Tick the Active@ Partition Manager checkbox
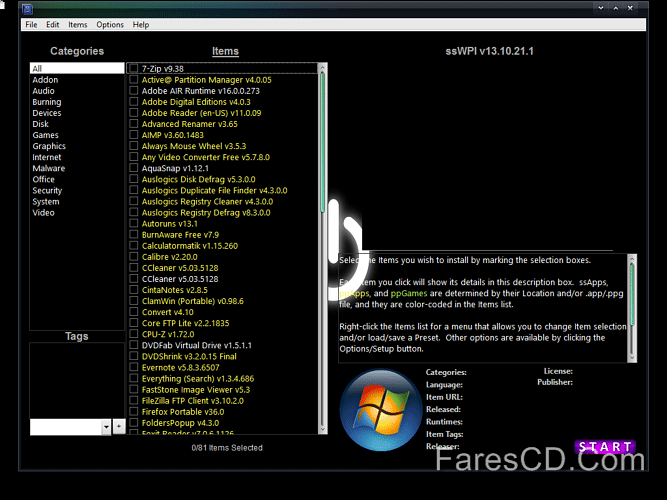The height and width of the screenshot is (500, 667). (134, 80)
